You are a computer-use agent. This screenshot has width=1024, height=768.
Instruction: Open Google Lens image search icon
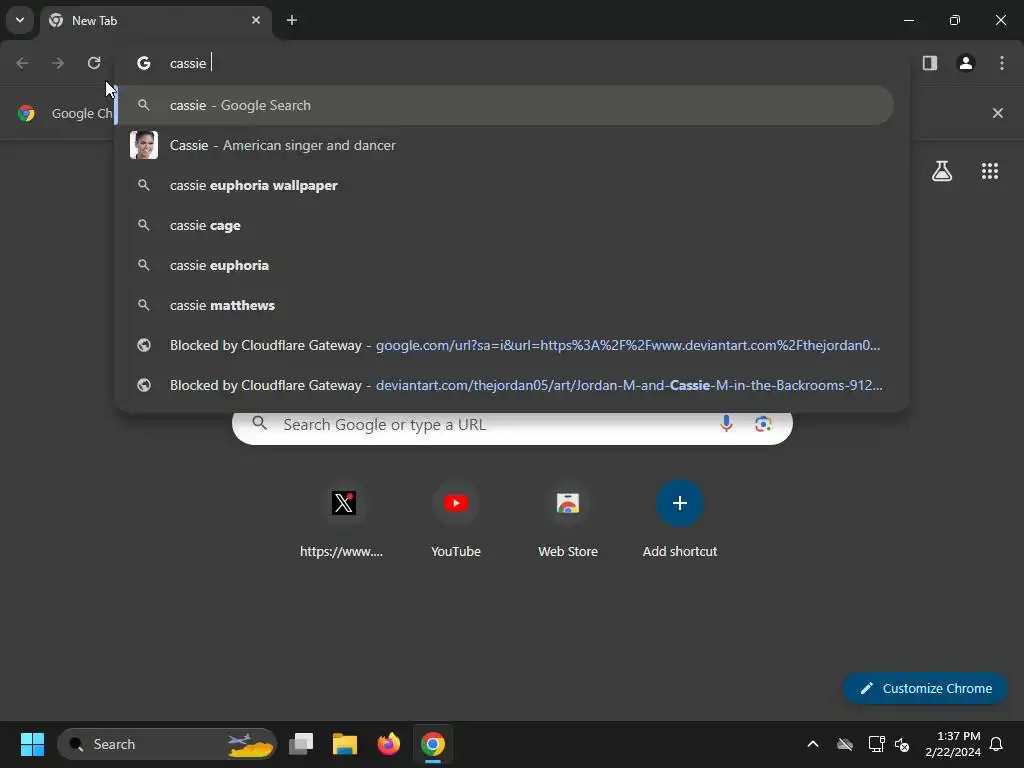[763, 424]
